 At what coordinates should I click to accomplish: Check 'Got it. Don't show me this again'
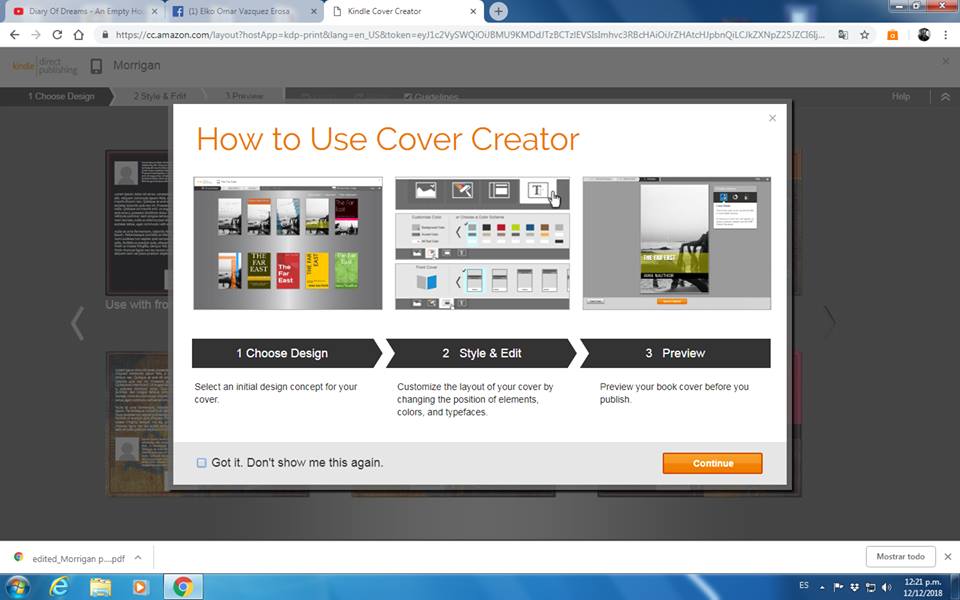pyautogui.click(x=202, y=463)
